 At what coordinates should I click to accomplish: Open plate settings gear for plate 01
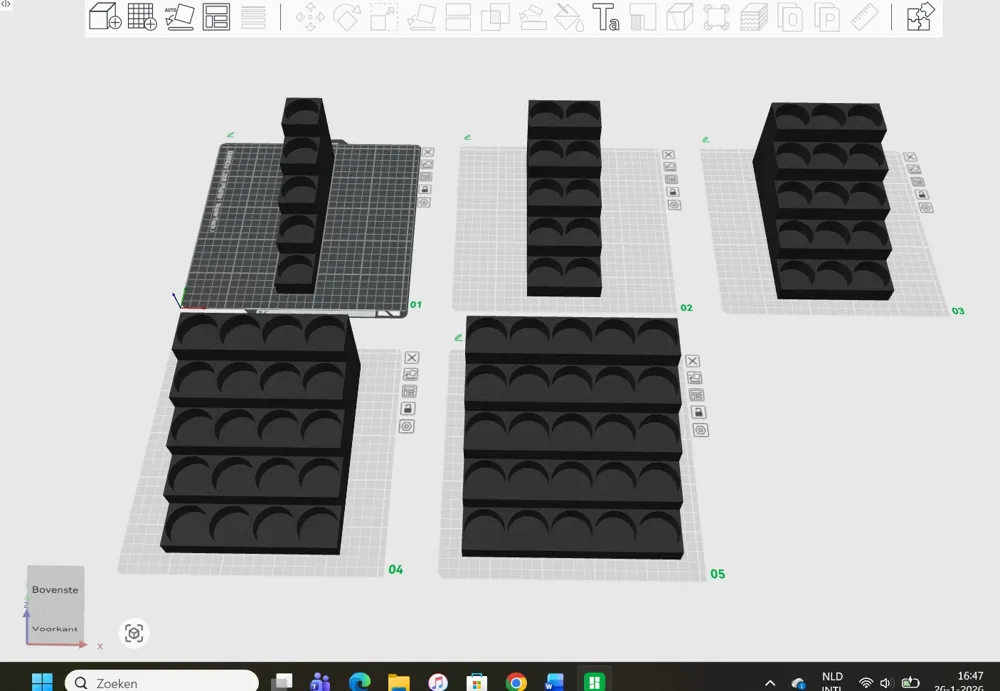point(426,202)
